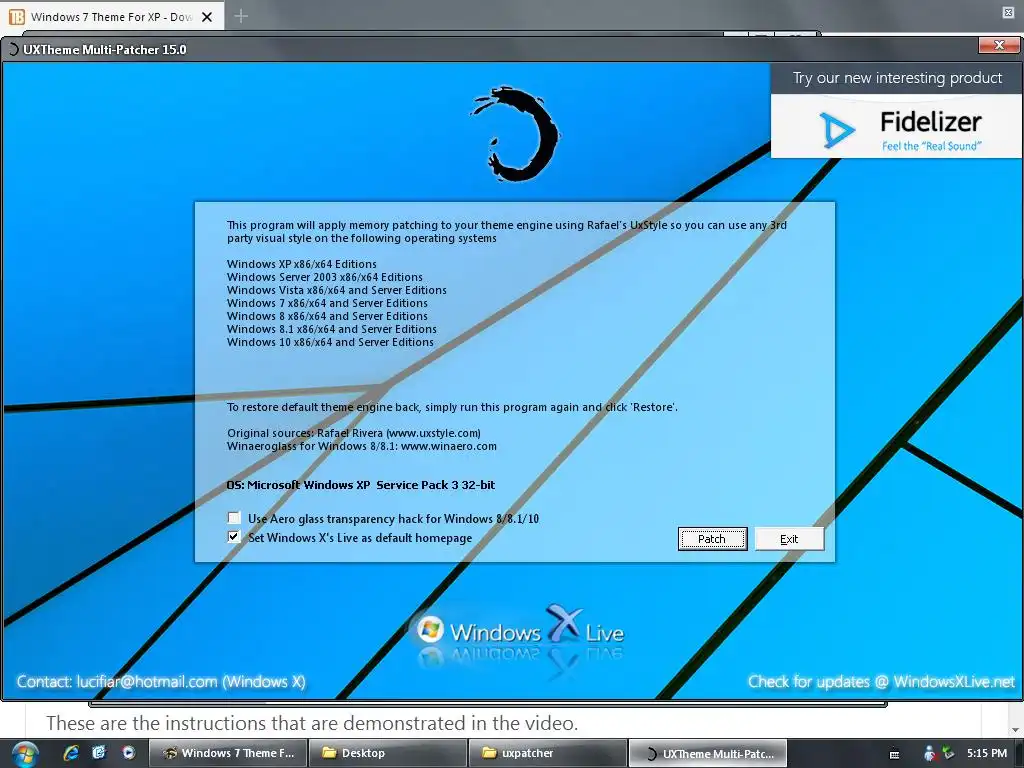1024x768 pixels.
Task: Click the 'To restore default theme engine' sentence
Action: [x=452, y=407]
